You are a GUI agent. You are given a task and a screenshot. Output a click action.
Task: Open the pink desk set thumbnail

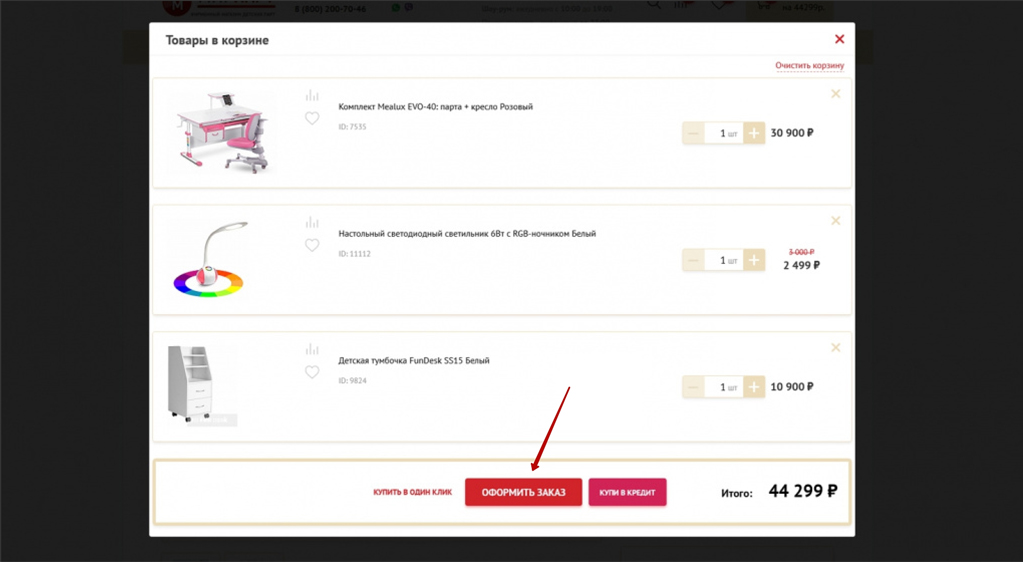(221, 133)
